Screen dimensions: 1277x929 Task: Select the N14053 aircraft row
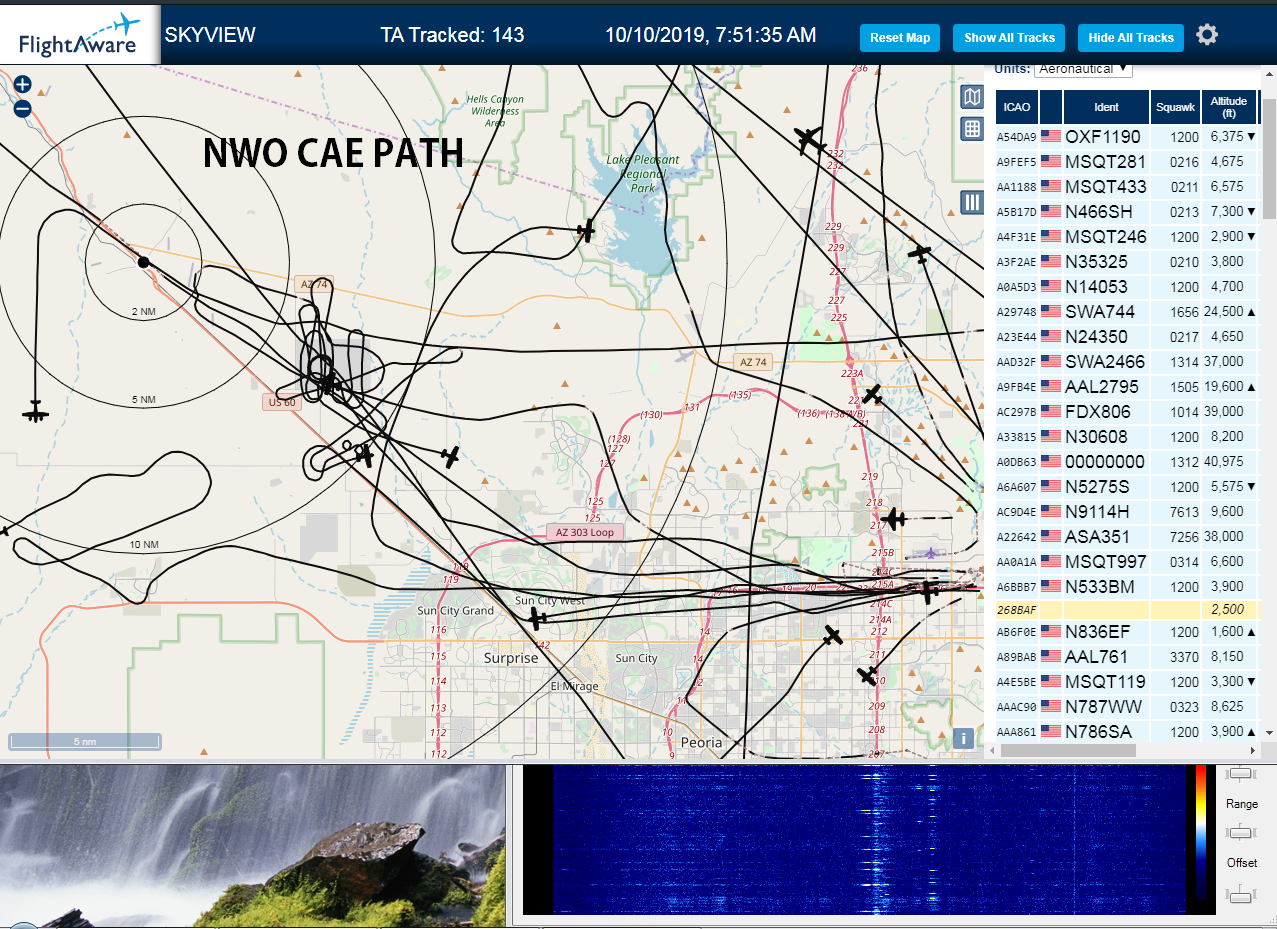[x=1127, y=286]
